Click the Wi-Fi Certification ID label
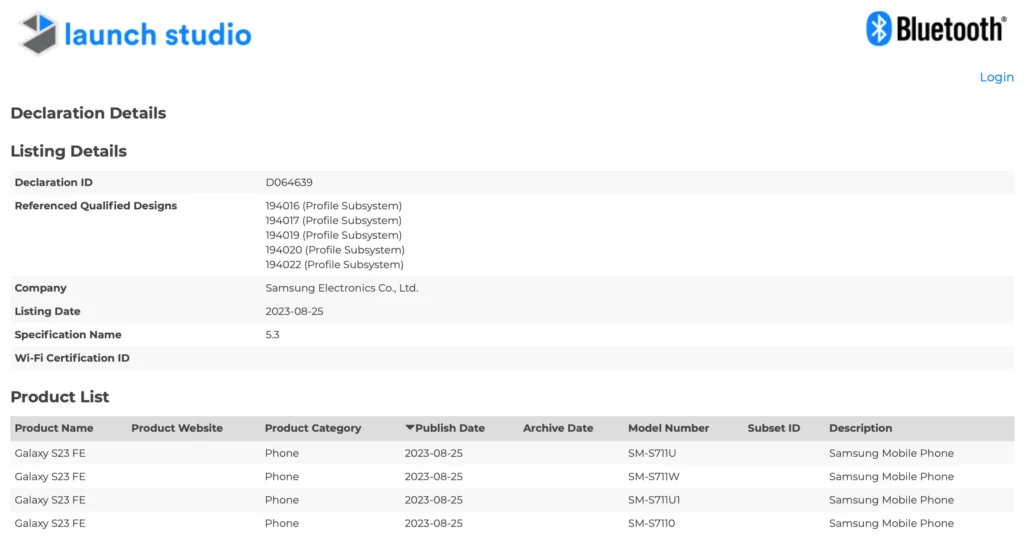Image resolution: width=1024 pixels, height=552 pixels. point(72,358)
